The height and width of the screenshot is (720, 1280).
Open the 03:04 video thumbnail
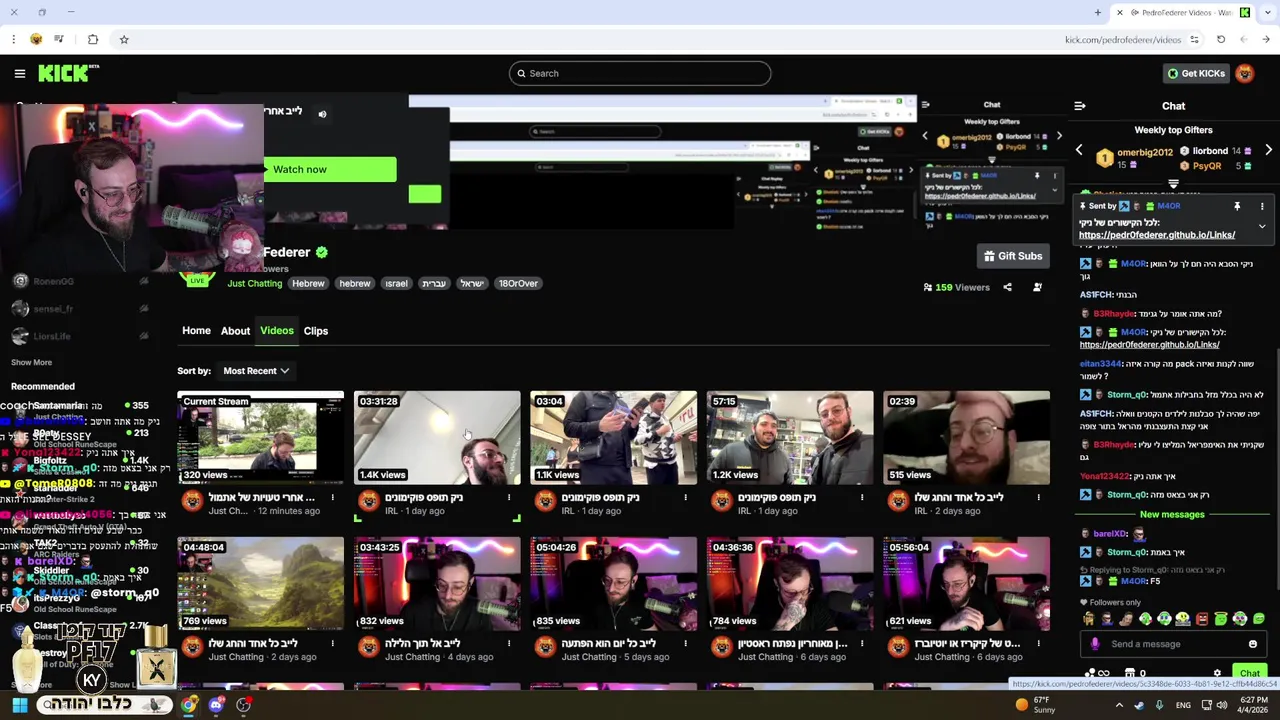(x=614, y=437)
